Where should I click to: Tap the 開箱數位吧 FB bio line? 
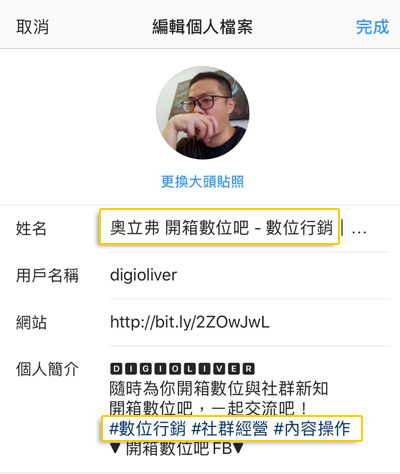point(177,449)
